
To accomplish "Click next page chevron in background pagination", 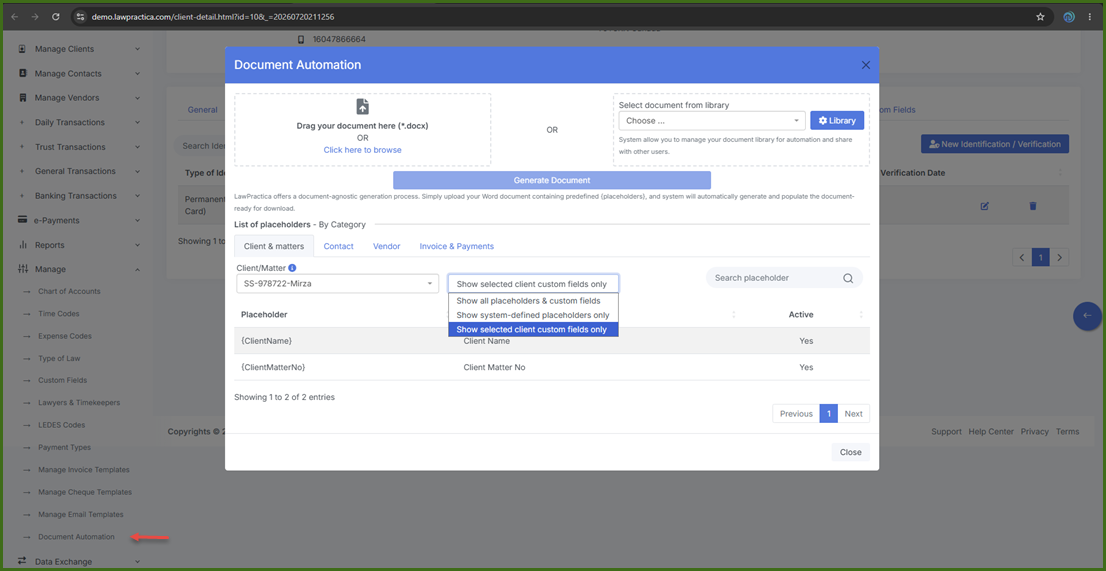I will 1059,257.
